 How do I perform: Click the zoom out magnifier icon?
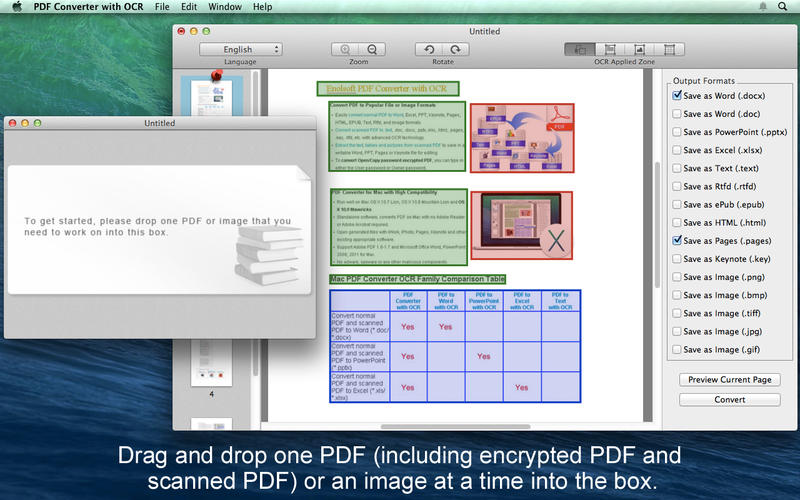tap(372, 49)
